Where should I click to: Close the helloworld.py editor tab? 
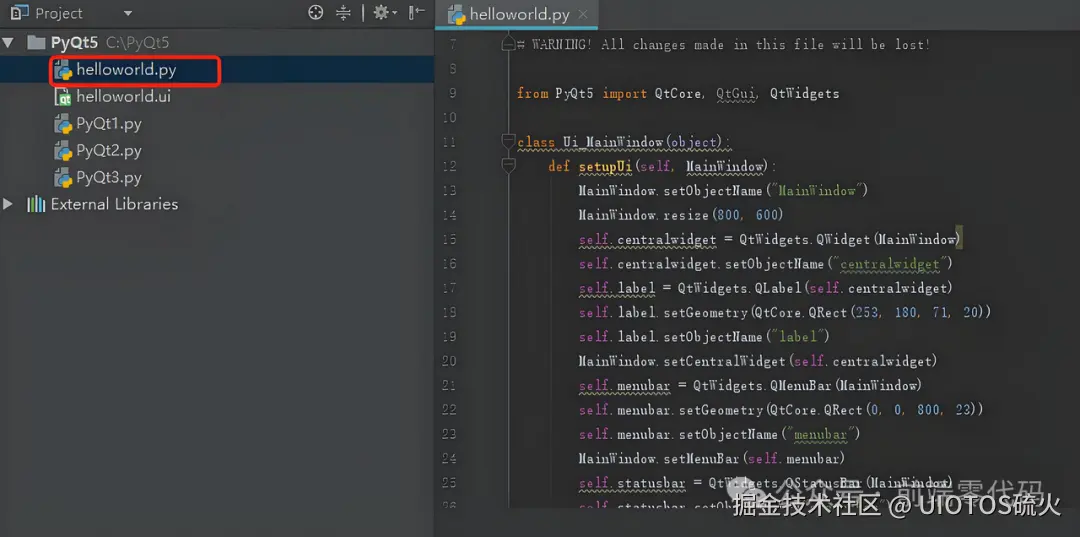[583, 14]
